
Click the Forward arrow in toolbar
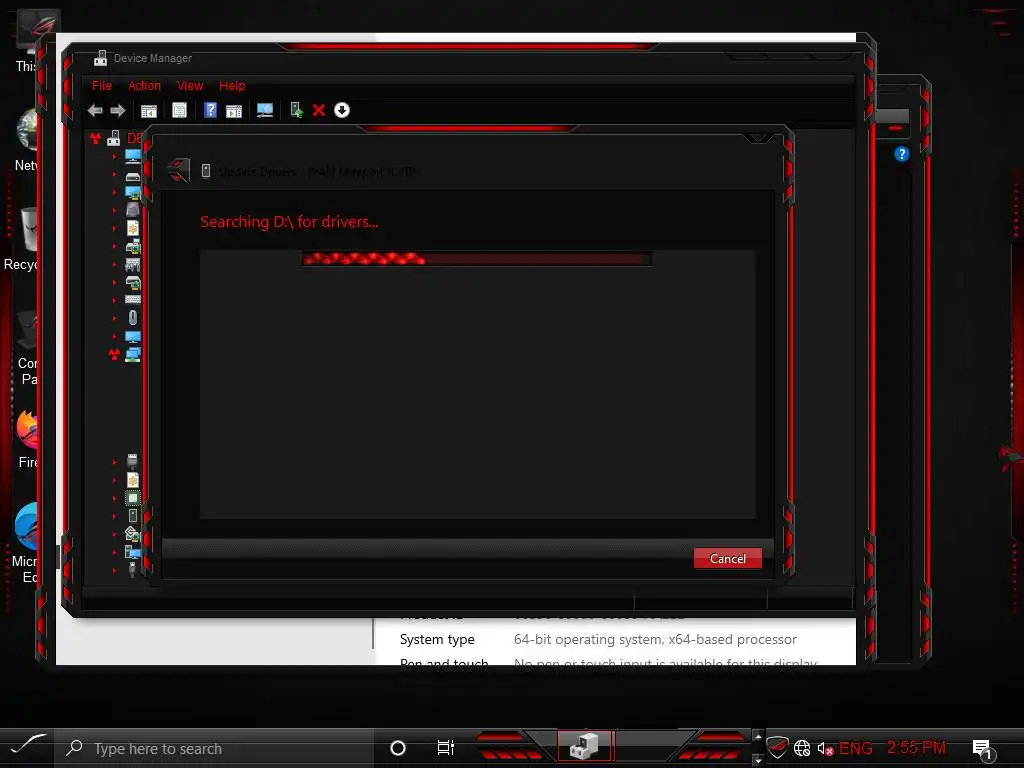click(x=118, y=110)
